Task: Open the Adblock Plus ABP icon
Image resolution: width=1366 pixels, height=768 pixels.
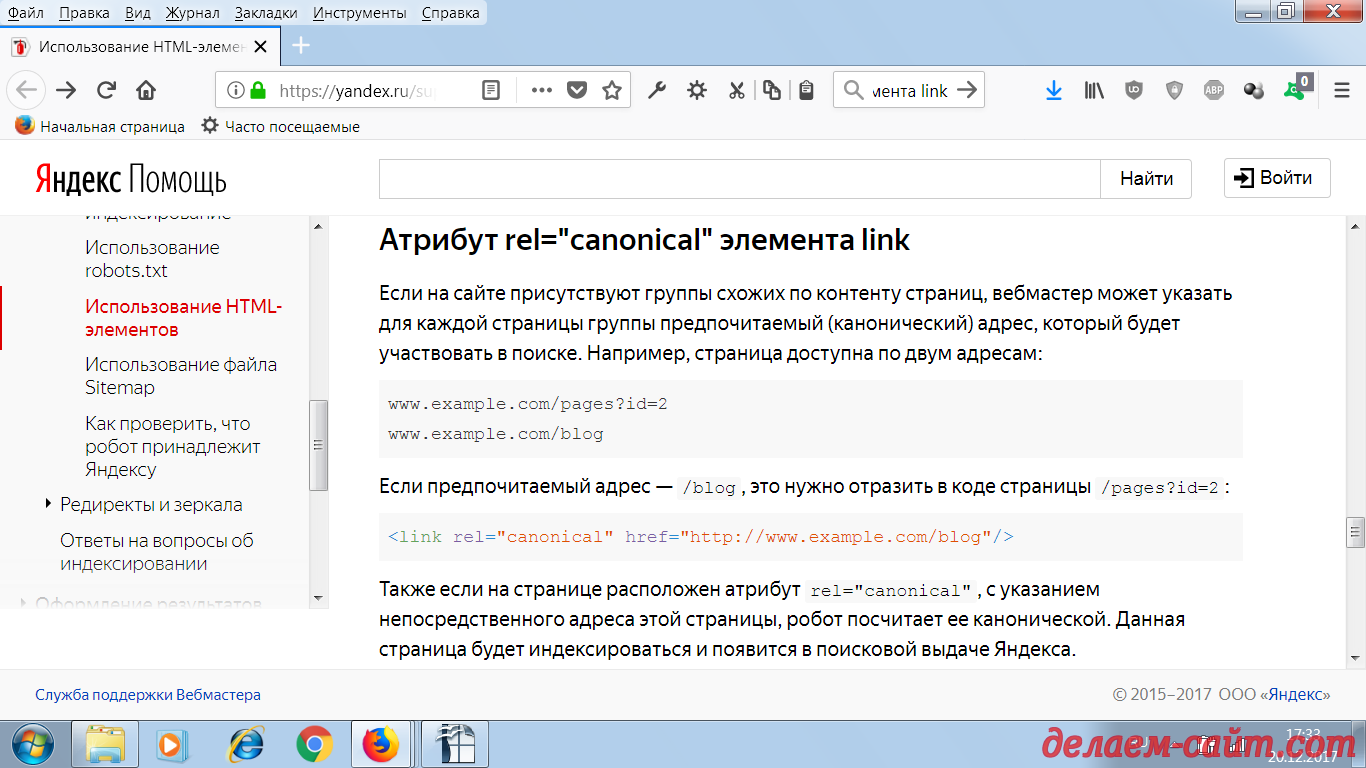Action: click(1213, 90)
